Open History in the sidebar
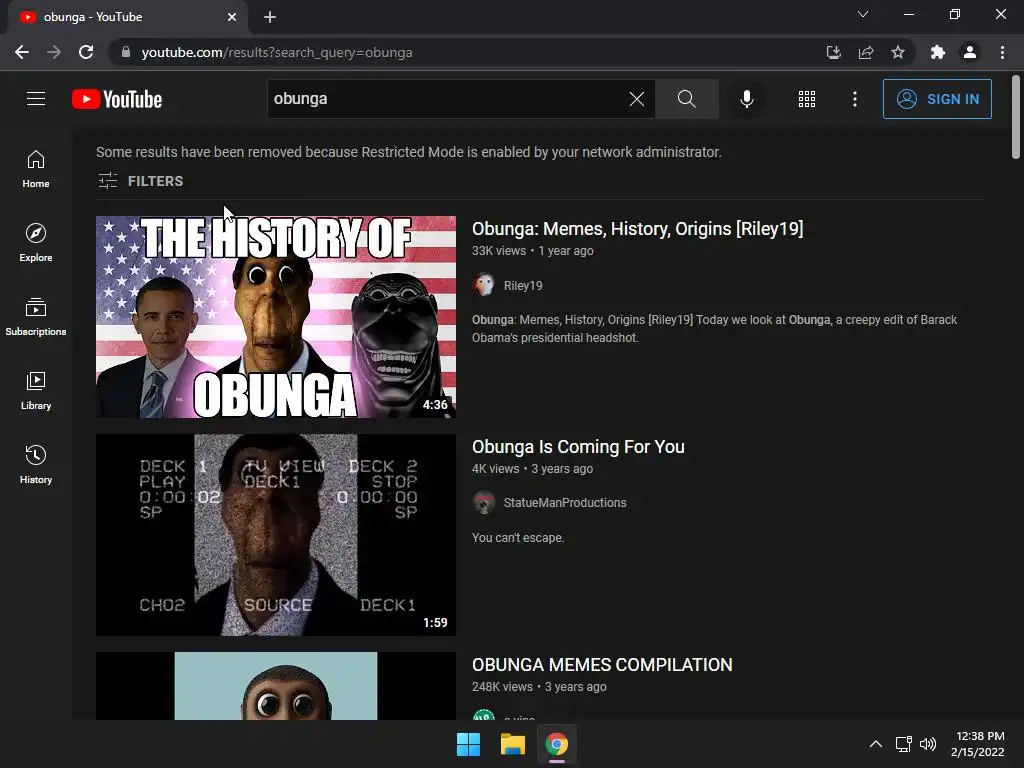This screenshot has height=768, width=1024. [36, 464]
